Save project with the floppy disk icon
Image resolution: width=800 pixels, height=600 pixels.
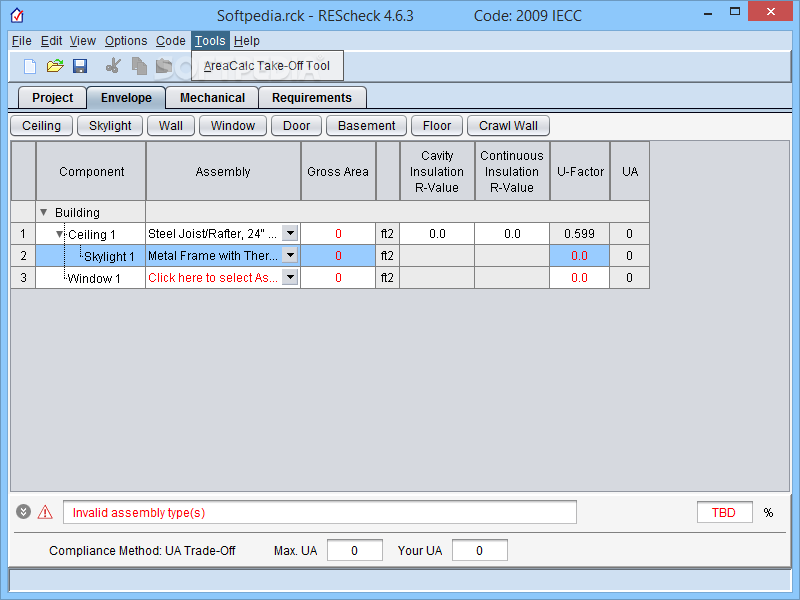point(80,66)
